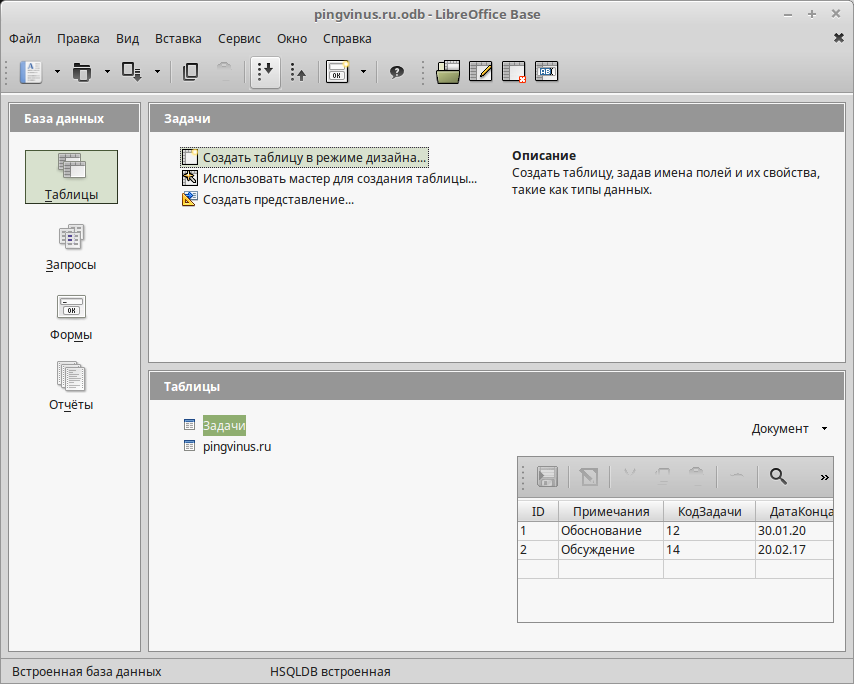Click Использовать мастер для создания таблицы
The width and height of the screenshot is (854, 684).
pyautogui.click(x=339, y=179)
